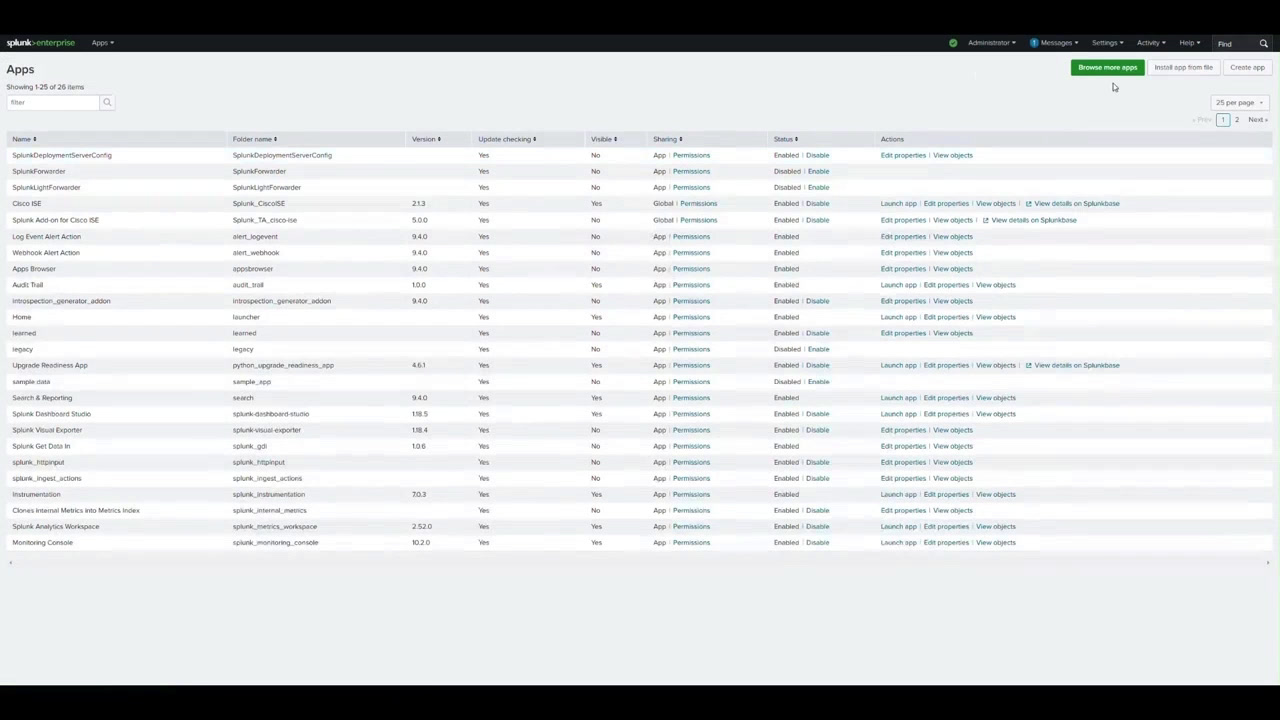Click into the filter text box
The width and height of the screenshot is (1280, 720).
[x=54, y=102]
